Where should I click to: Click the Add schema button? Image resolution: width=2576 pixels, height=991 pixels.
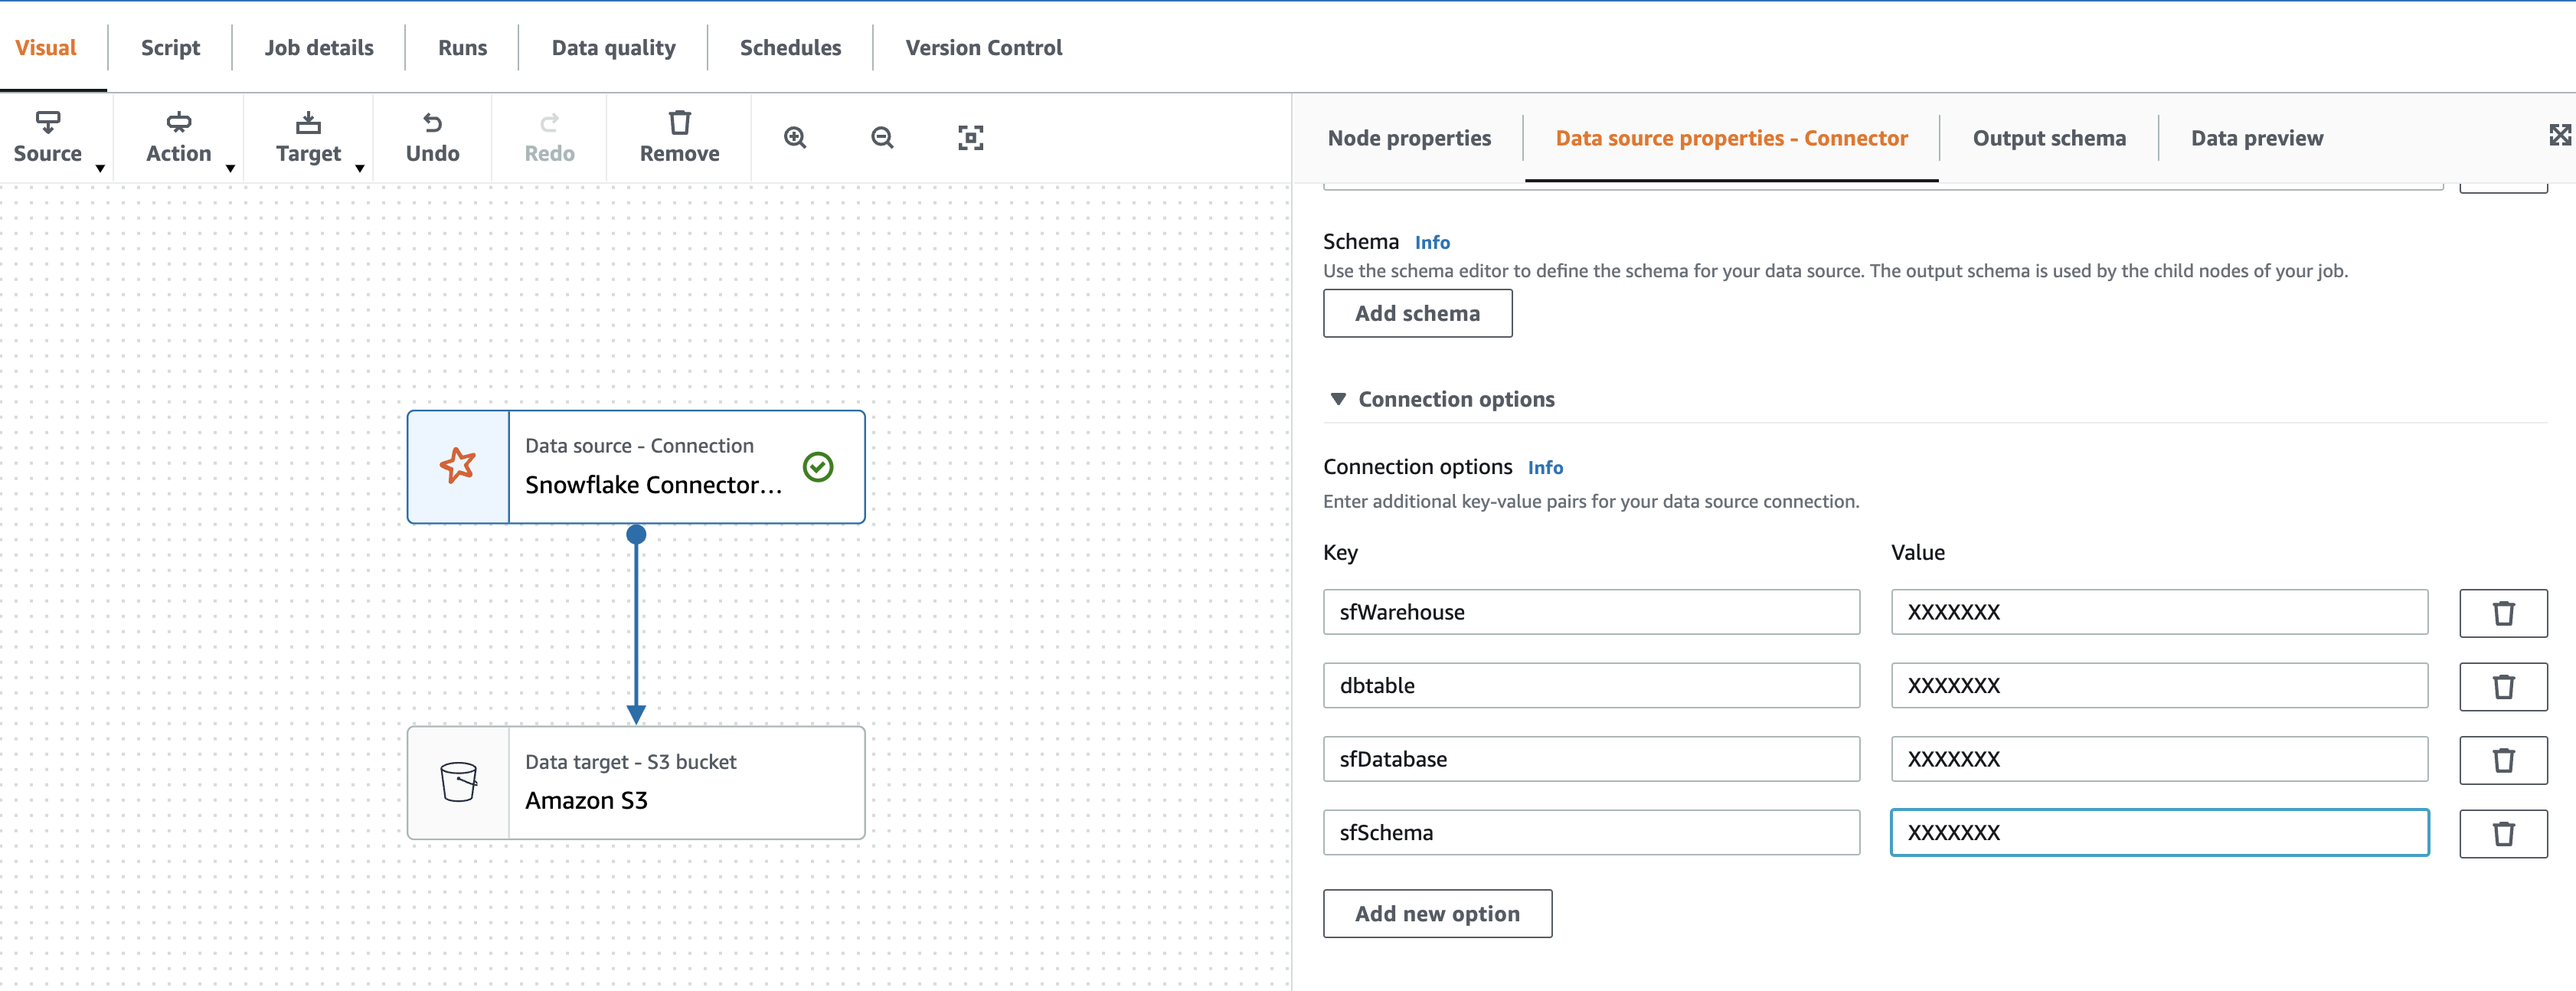pos(1417,313)
